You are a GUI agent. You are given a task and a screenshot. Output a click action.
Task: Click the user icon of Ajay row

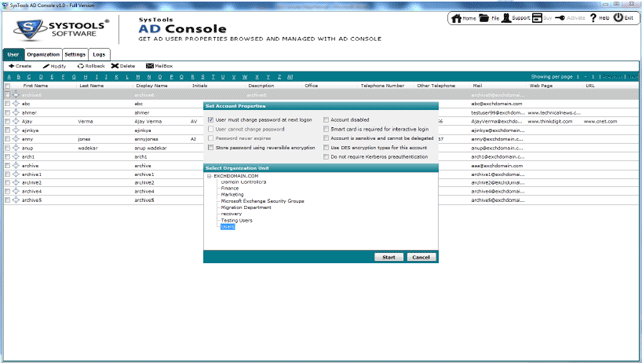click(16, 121)
